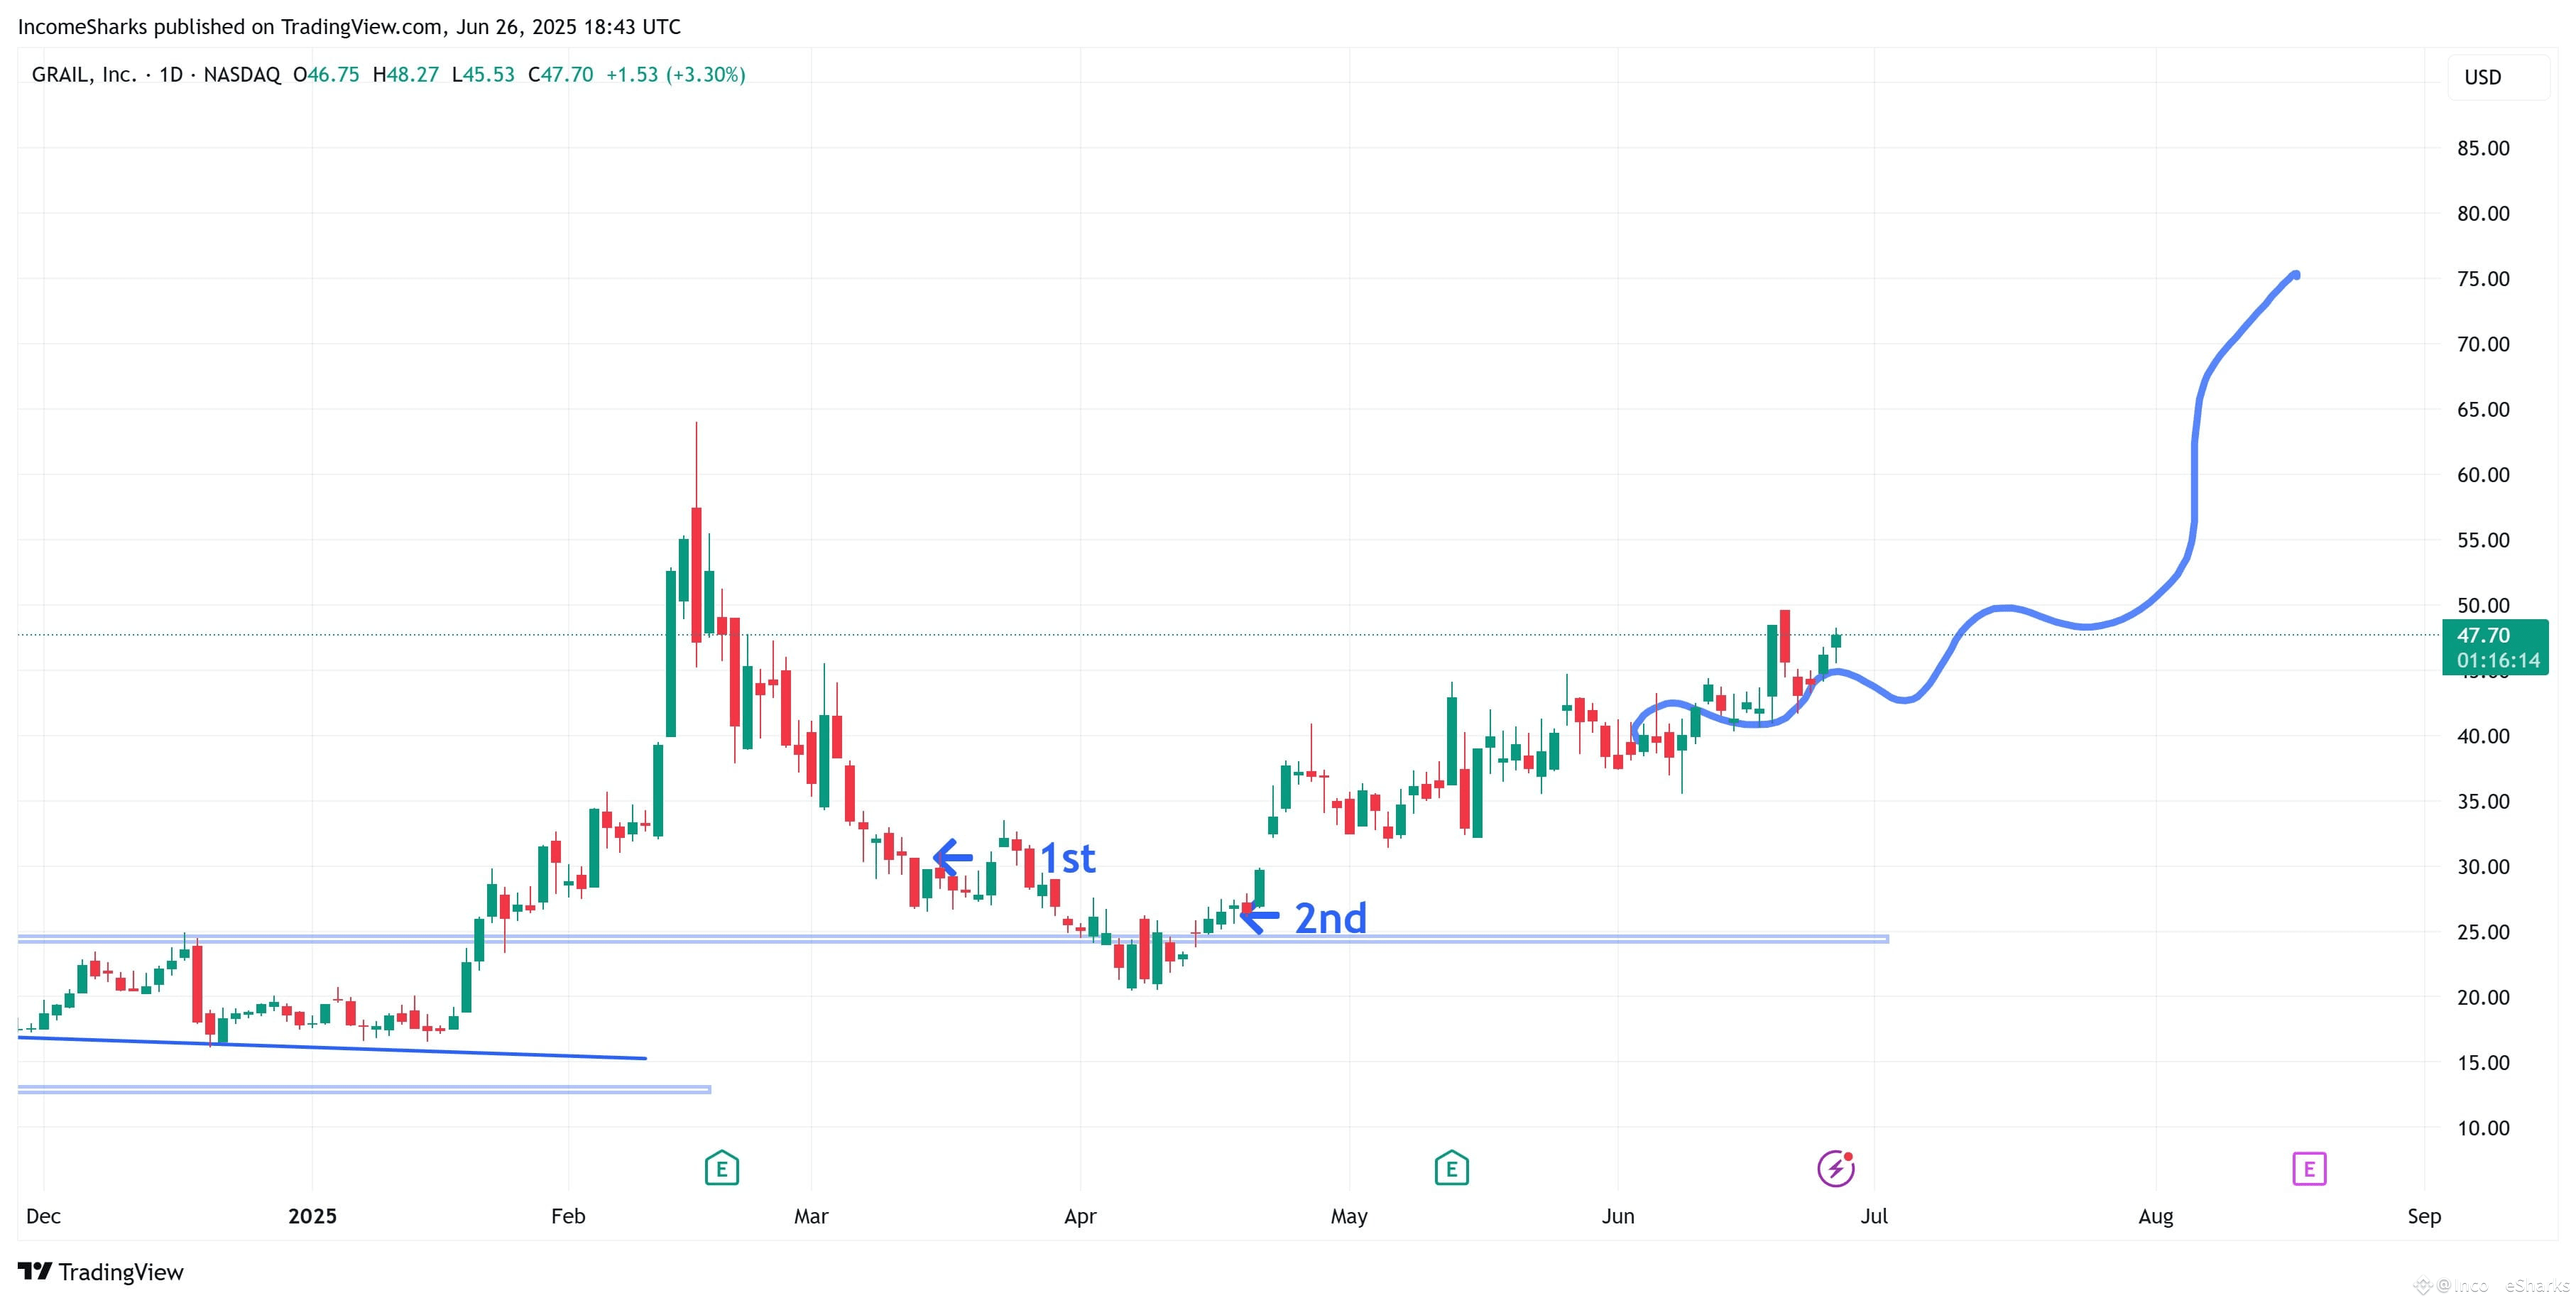Viewport: 2576px width, 1303px height.
Task: Click the Aug label on time axis
Action: [x=2156, y=1216]
